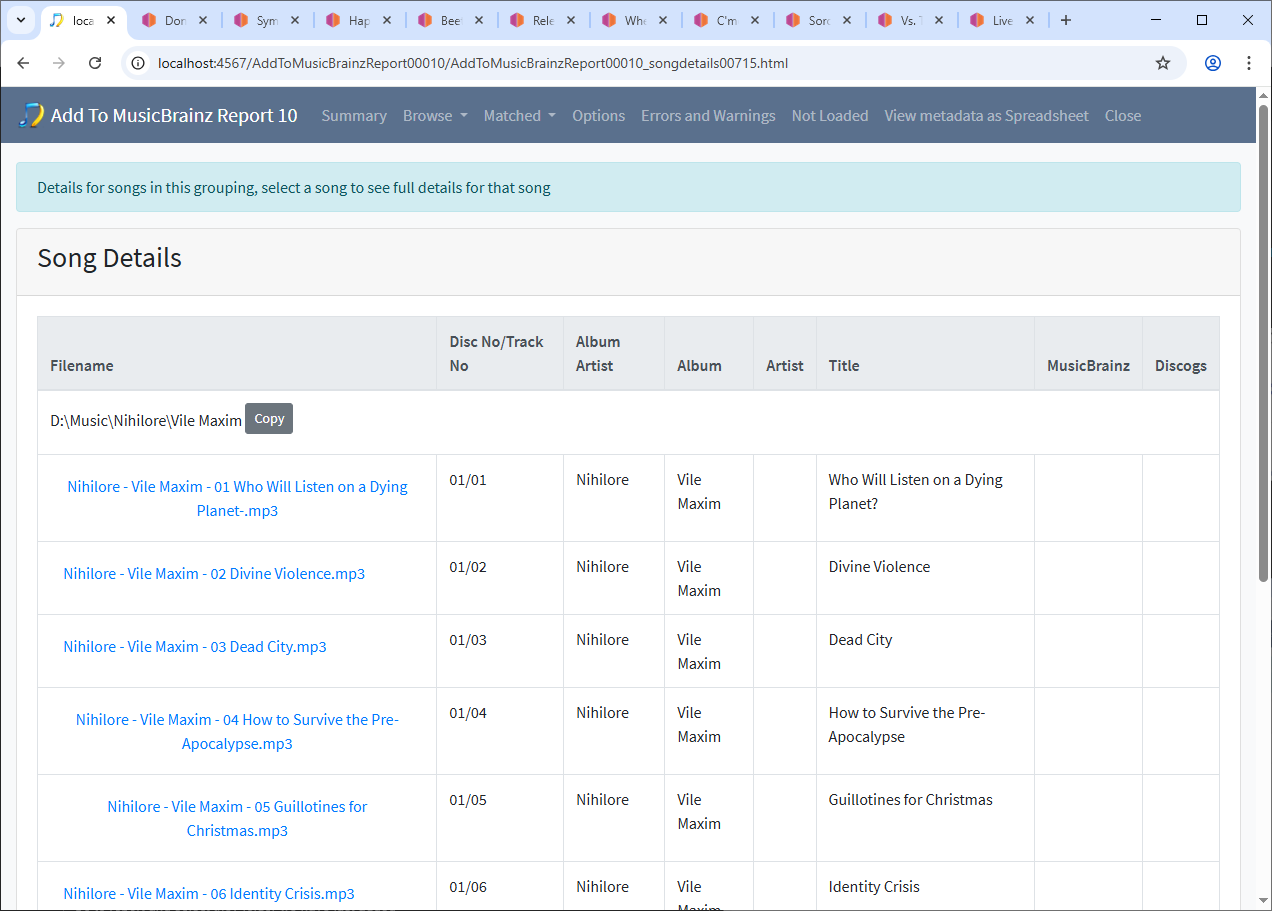The image size is (1272, 911).
Task: Expand the Matched dropdown menu
Action: pyautogui.click(x=520, y=115)
